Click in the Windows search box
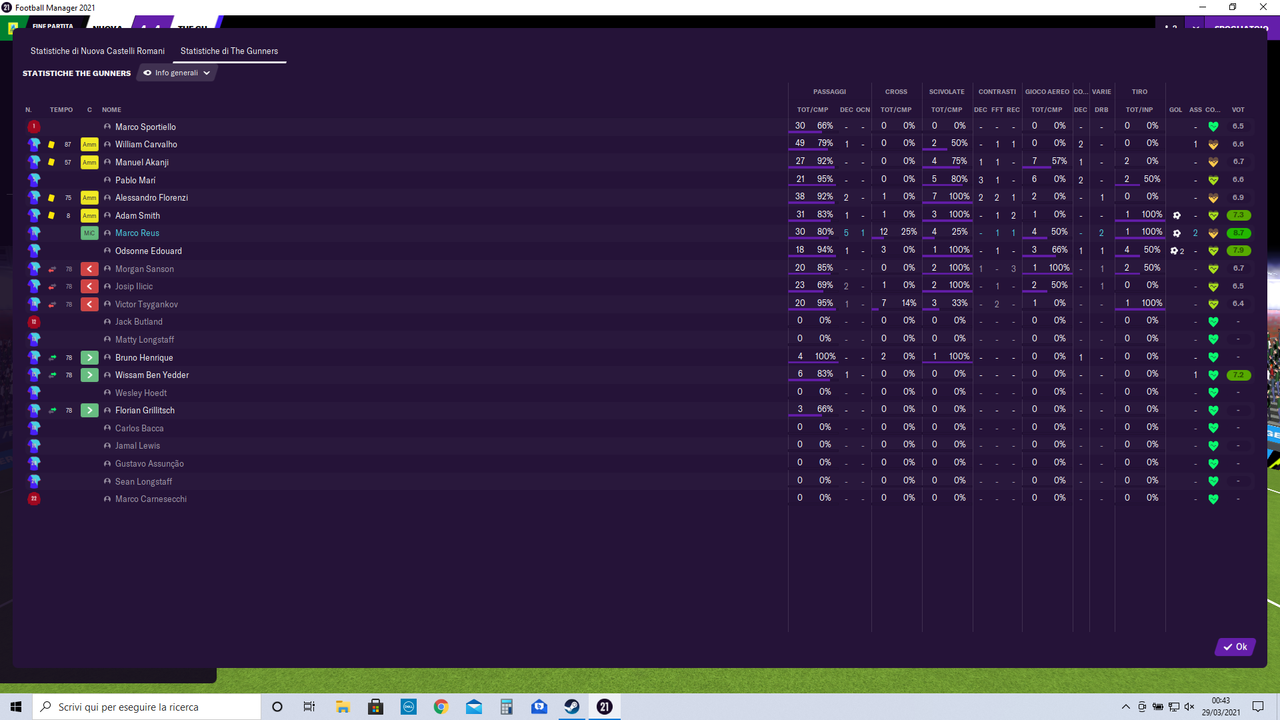The width and height of the screenshot is (1280, 720). coord(145,707)
